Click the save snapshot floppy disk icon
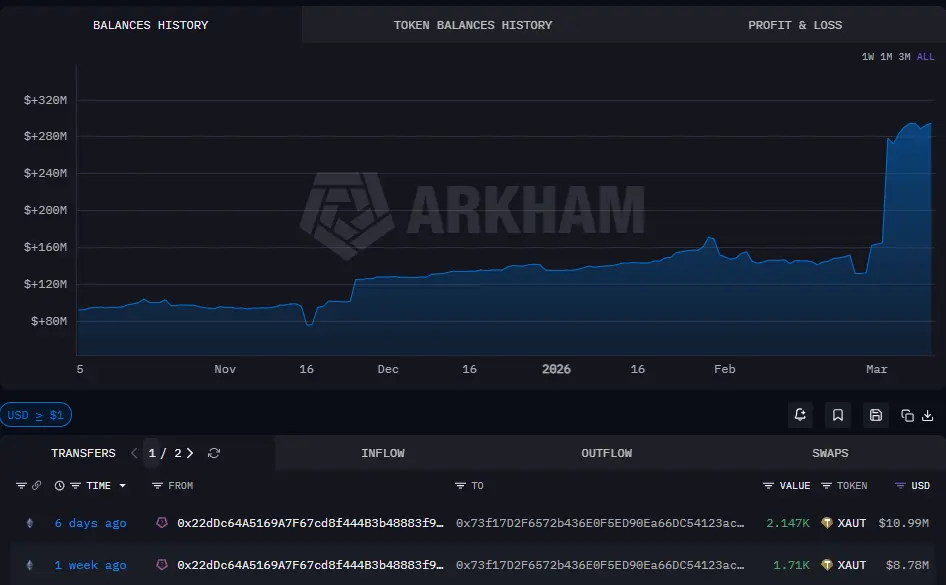This screenshot has width=946, height=585. [x=876, y=415]
